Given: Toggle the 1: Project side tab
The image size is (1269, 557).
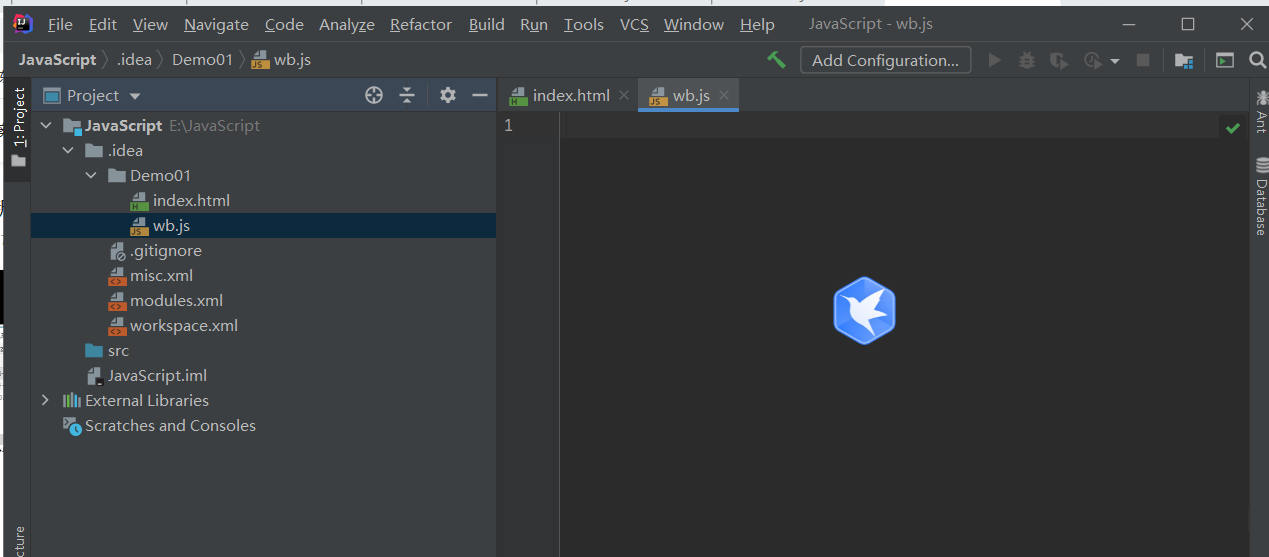Looking at the screenshot, I should [x=18, y=127].
